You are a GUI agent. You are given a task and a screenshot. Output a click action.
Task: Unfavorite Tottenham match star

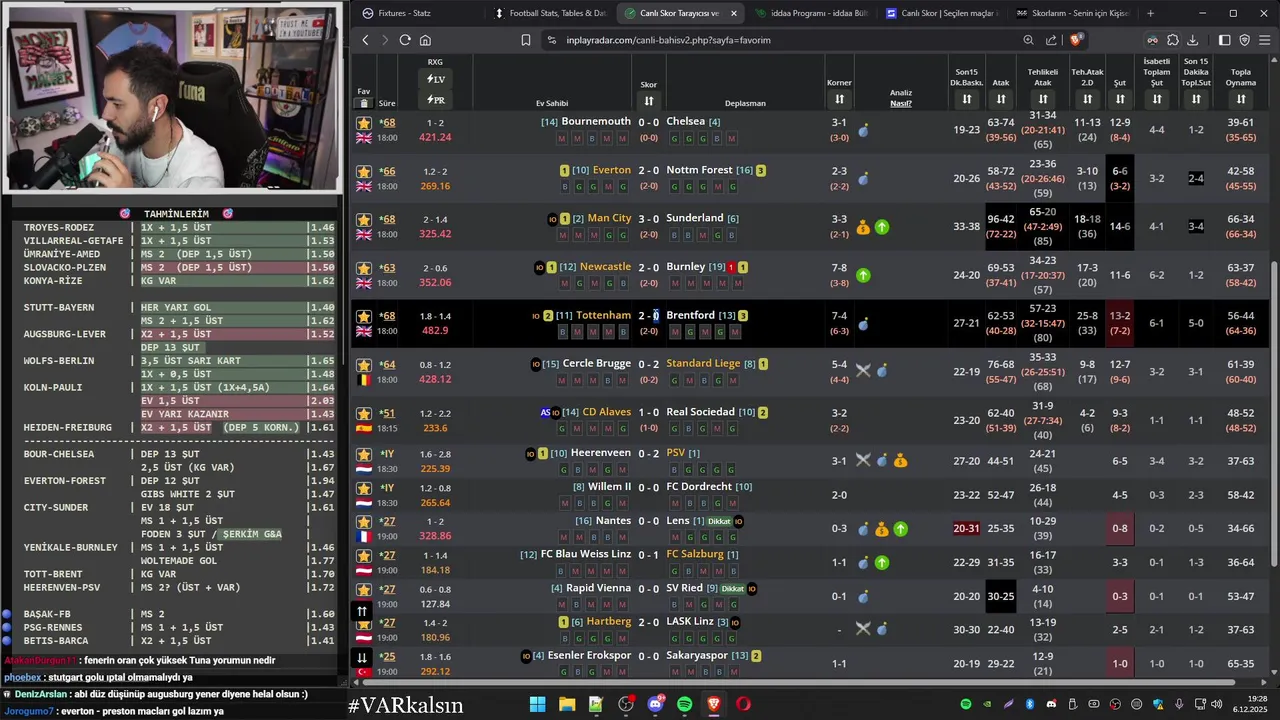tap(364, 316)
